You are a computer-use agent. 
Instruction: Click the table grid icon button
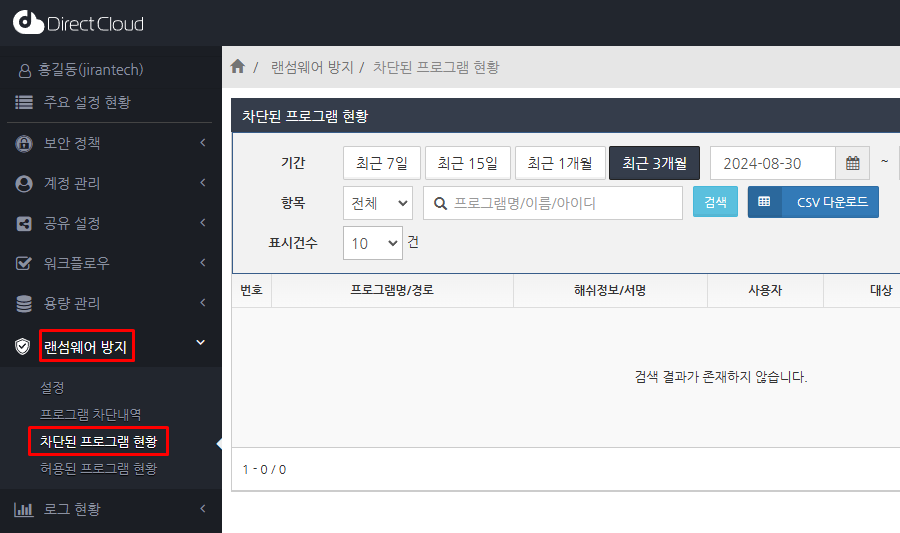pos(764,202)
